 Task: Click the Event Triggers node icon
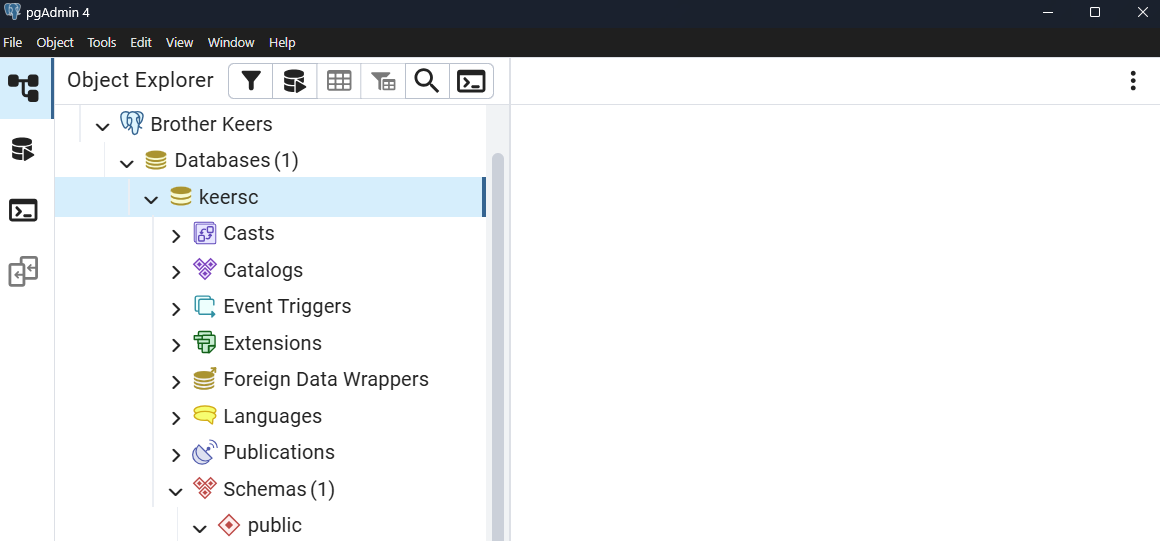click(x=205, y=306)
